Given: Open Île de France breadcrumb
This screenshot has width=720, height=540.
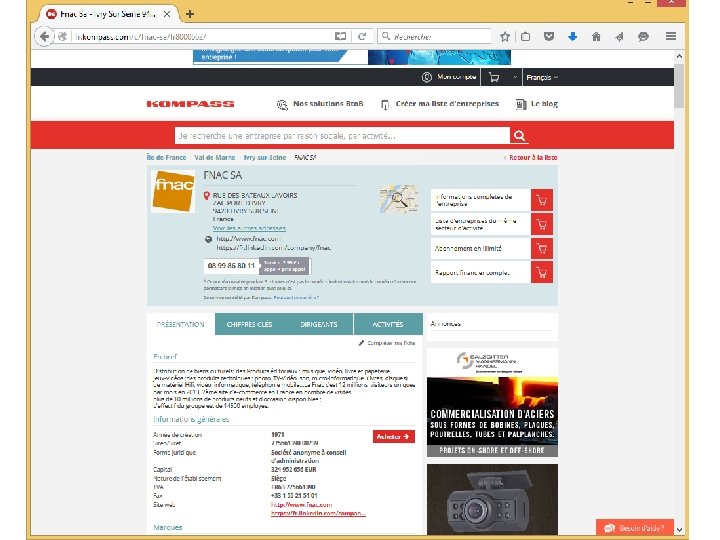Looking at the screenshot, I should [166, 158].
